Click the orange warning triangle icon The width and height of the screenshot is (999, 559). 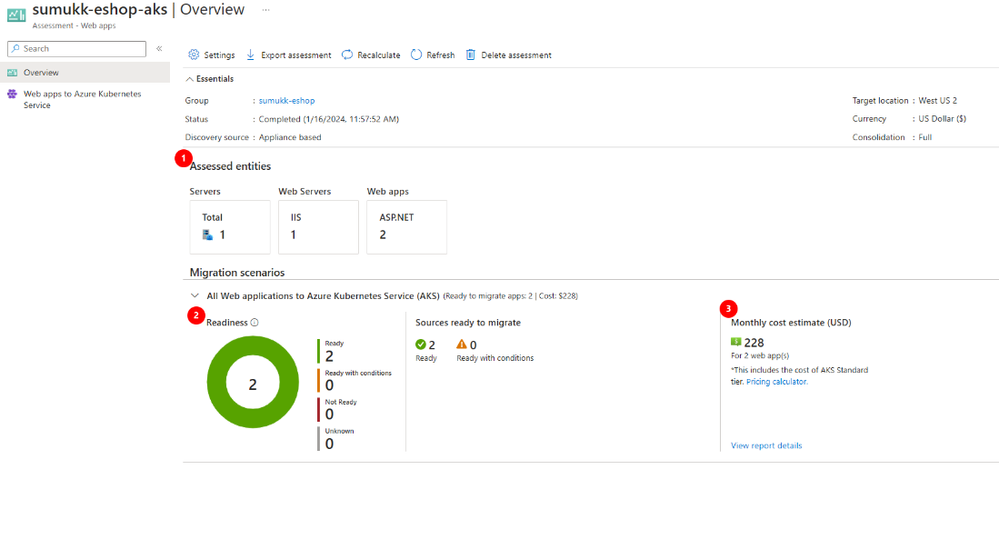coord(461,344)
